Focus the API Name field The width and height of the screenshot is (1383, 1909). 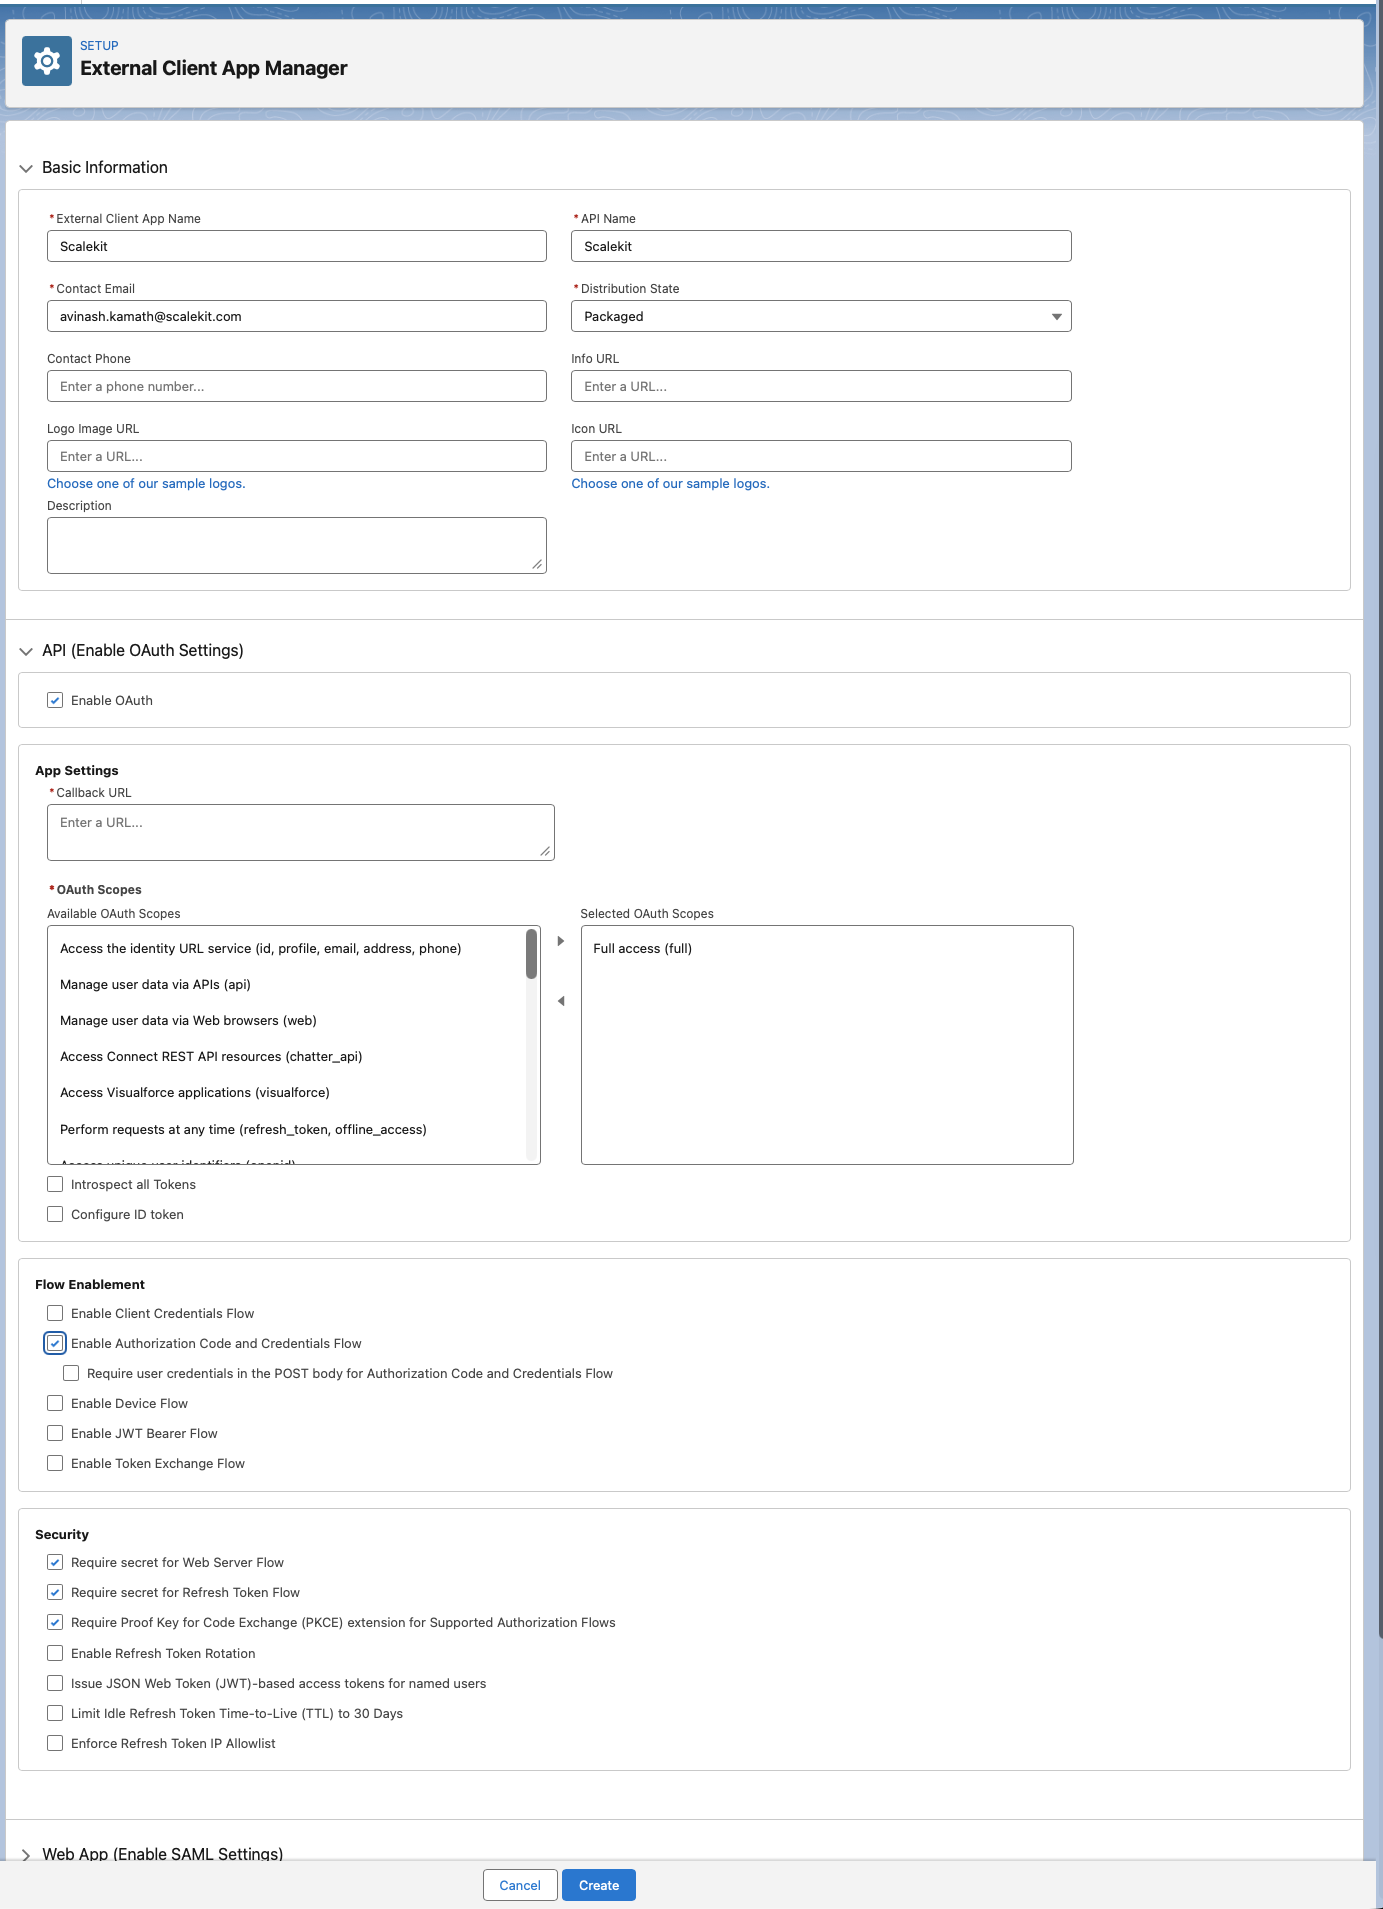pos(821,246)
